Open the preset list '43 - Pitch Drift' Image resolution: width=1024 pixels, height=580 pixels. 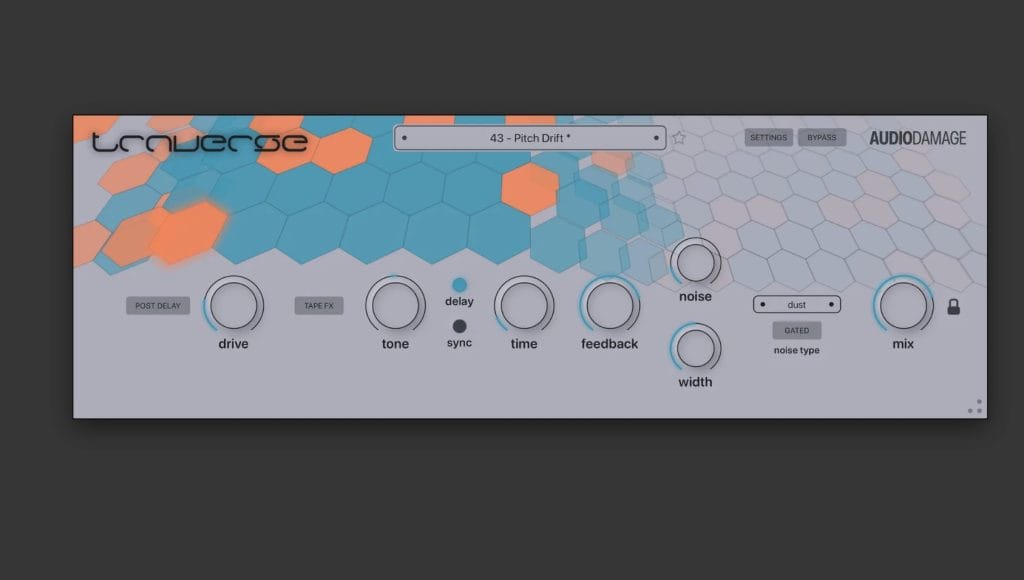tap(530, 138)
